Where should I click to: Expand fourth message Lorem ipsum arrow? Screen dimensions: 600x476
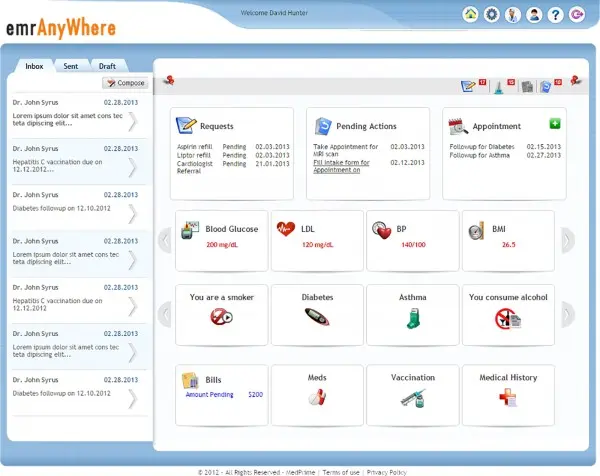[x=132, y=260]
